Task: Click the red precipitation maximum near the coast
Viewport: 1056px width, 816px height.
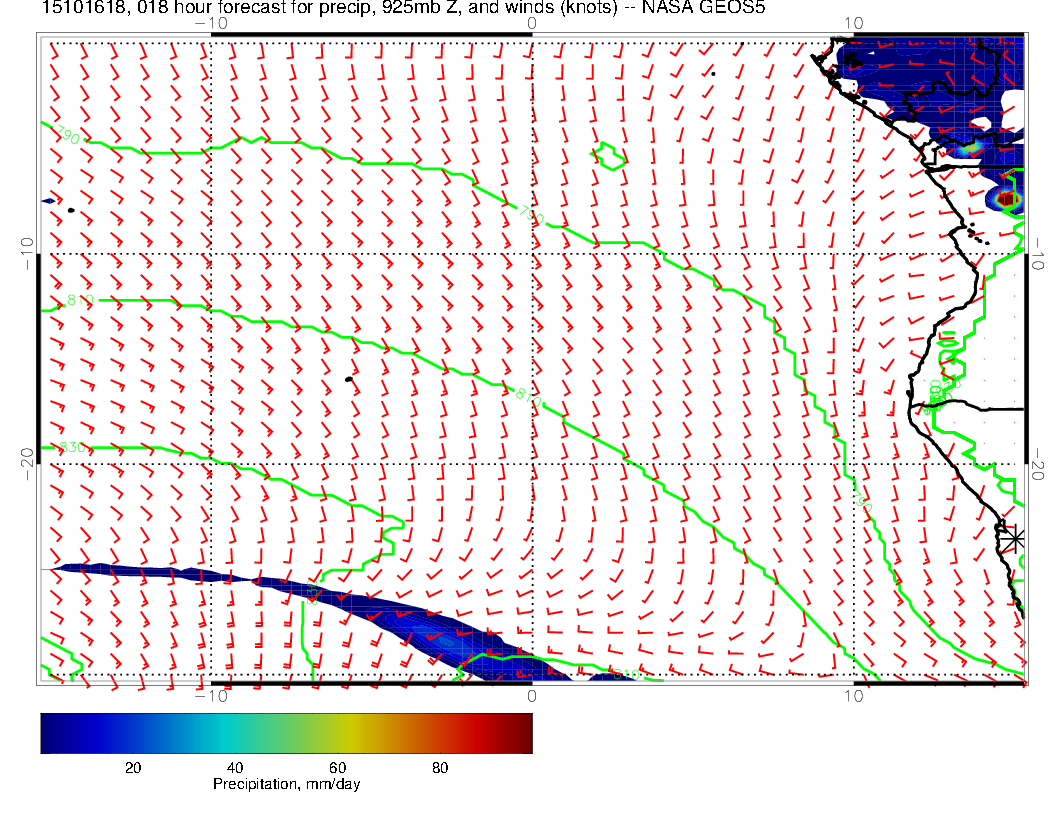Action: (x=1008, y=200)
